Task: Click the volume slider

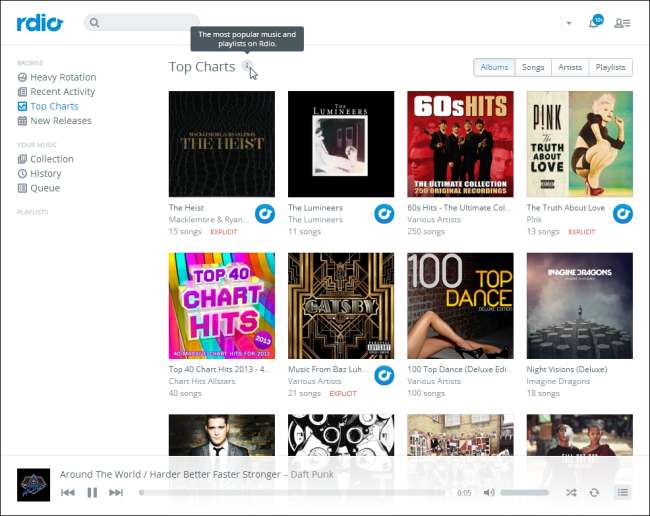Action: point(524,492)
